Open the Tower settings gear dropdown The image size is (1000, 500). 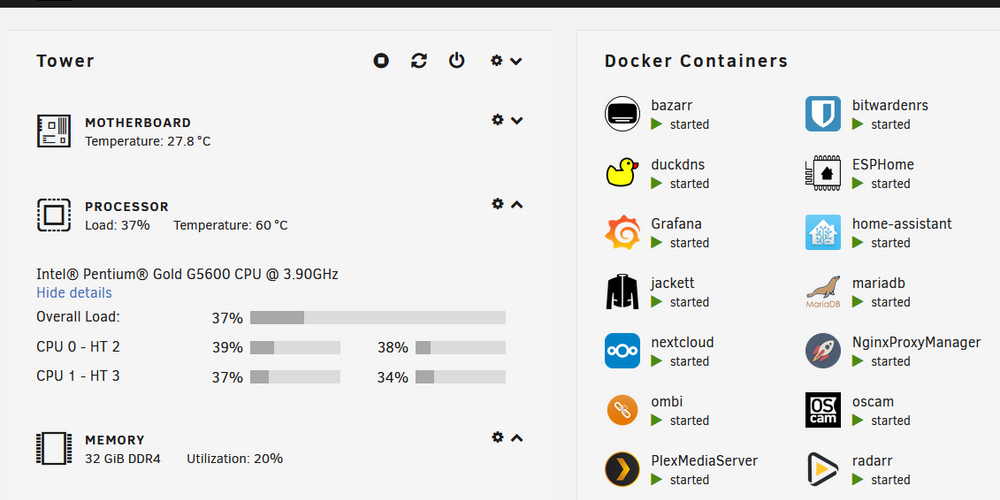506,61
